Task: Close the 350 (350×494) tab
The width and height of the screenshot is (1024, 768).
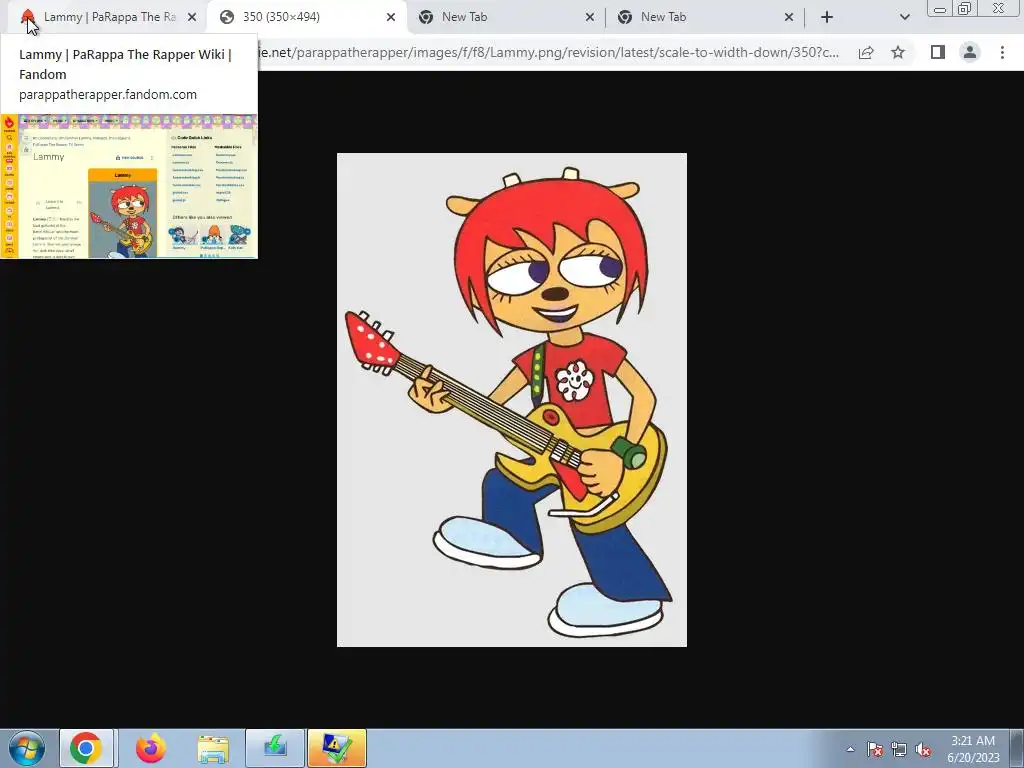Action: (x=391, y=17)
